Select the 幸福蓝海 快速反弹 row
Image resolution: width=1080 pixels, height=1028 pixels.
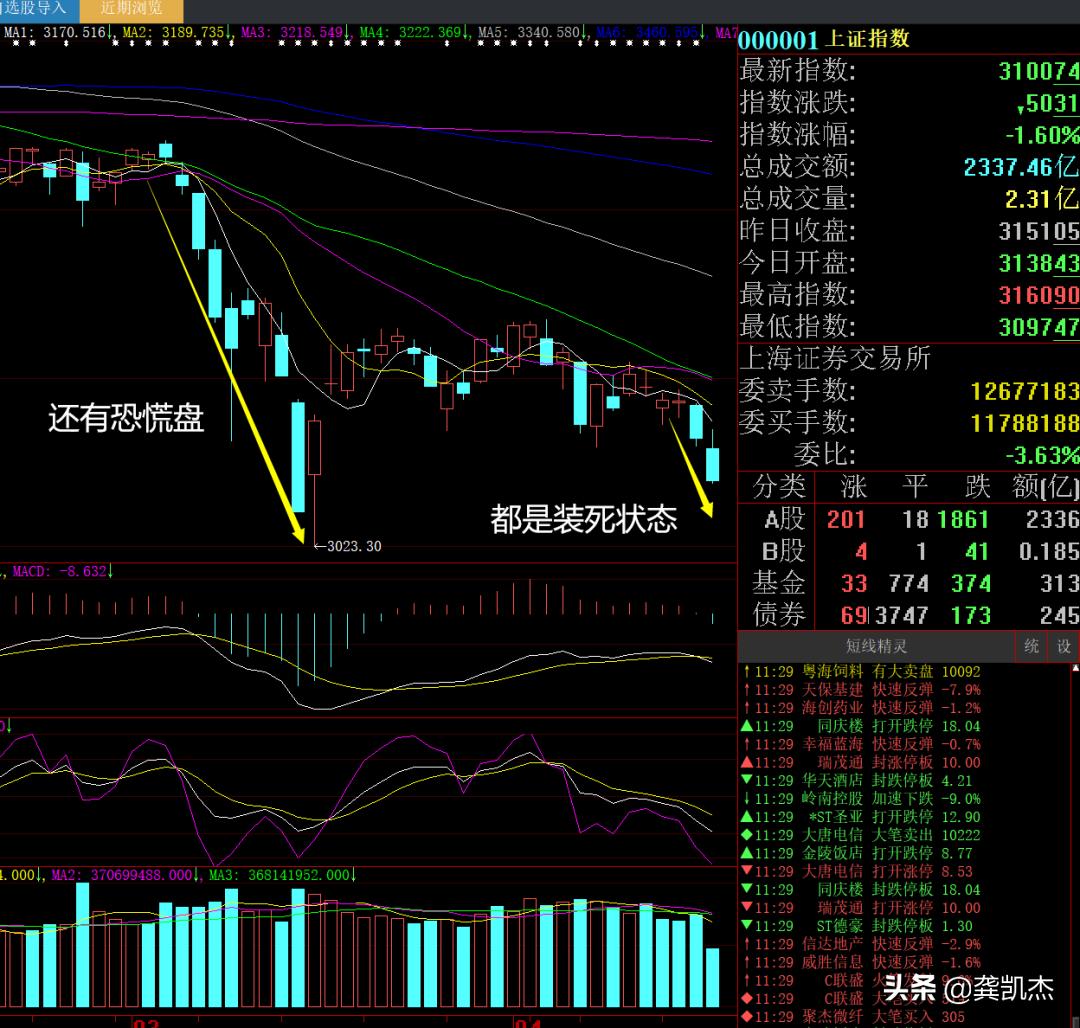tap(860, 744)
